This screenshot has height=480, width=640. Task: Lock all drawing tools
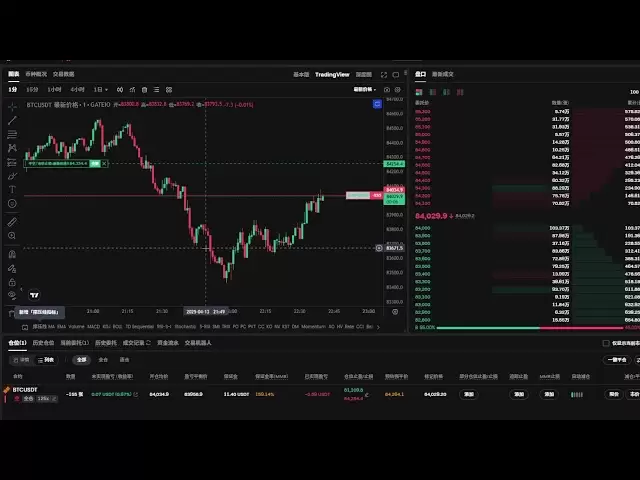[x=12, y=282]
